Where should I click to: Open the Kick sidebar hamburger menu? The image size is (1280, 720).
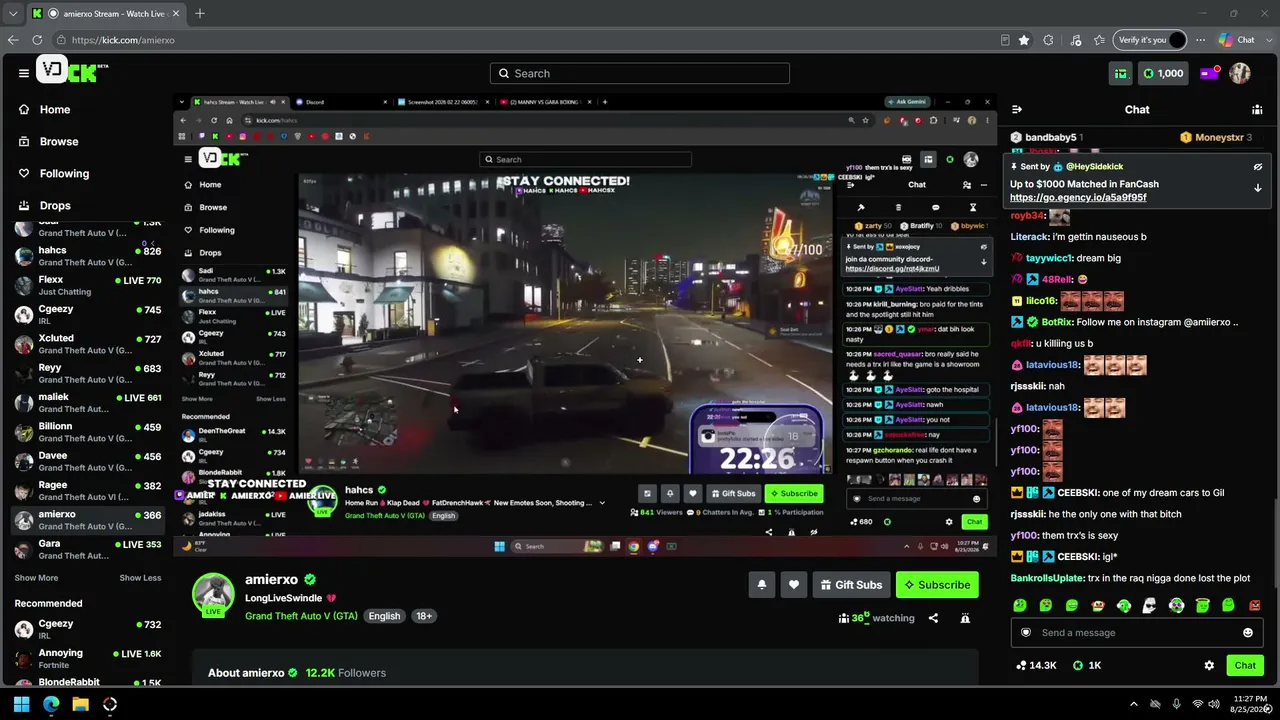coord(23,73)
